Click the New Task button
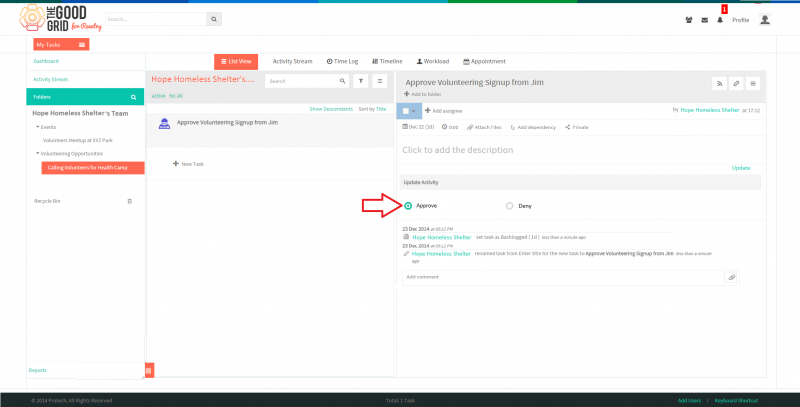Image resolution: width=800 pixels, height=407 pixels. pos(188,164)
